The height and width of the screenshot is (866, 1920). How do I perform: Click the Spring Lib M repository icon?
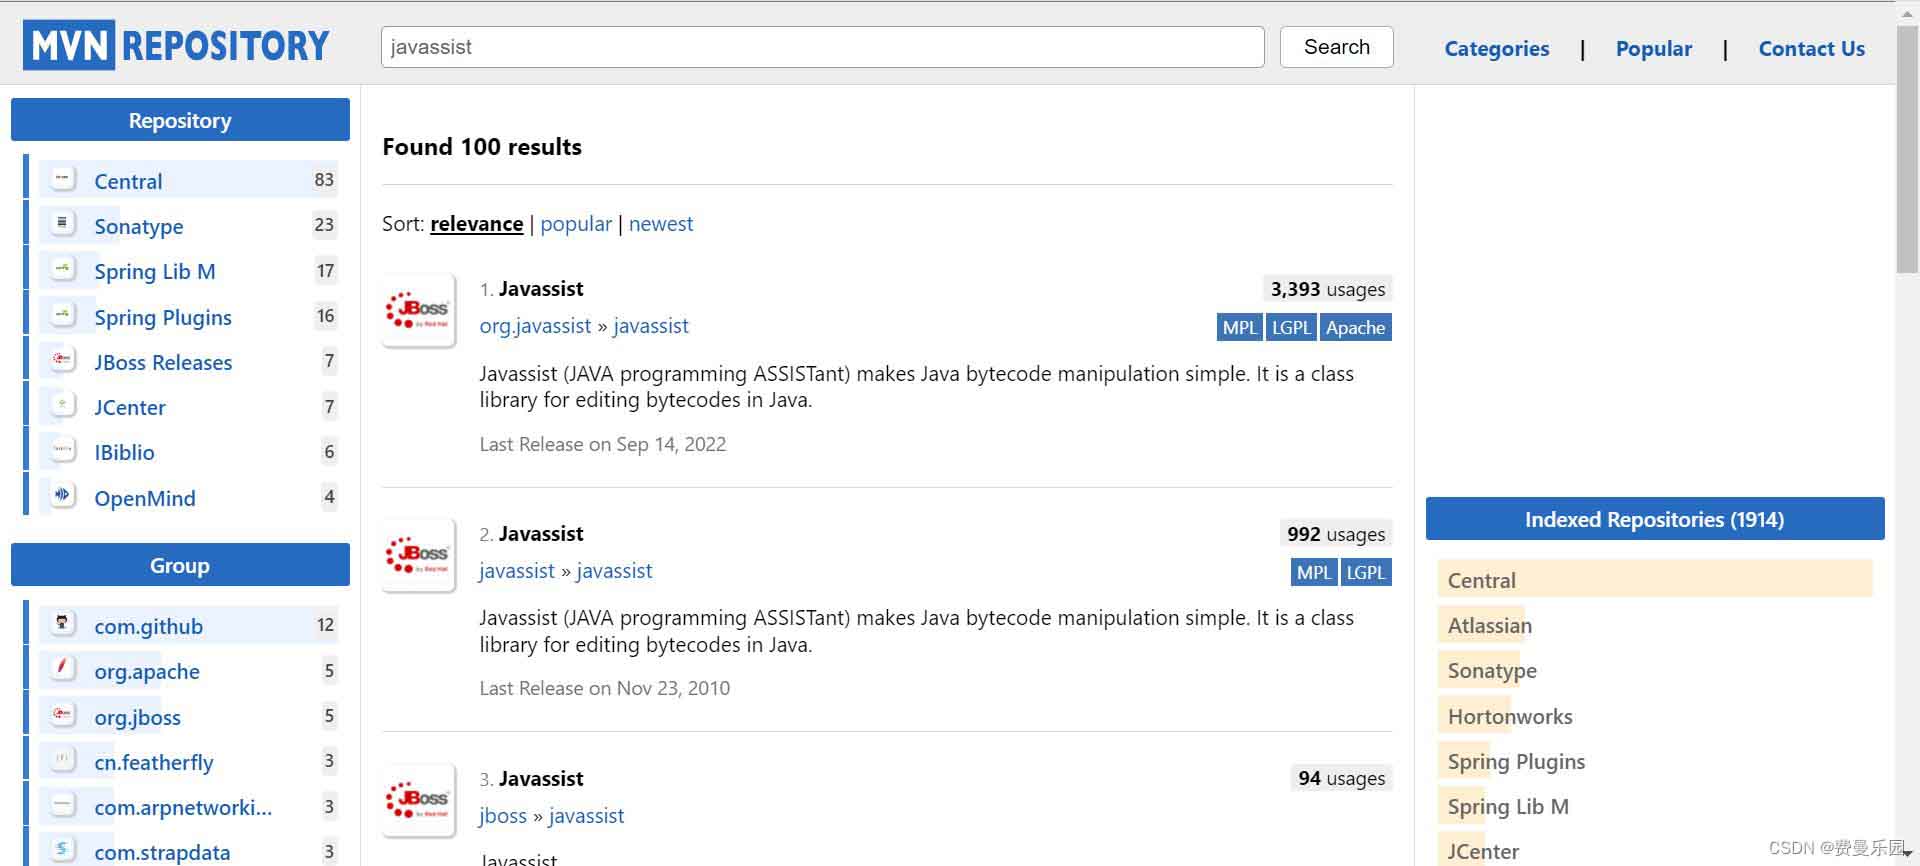[63, 270]
